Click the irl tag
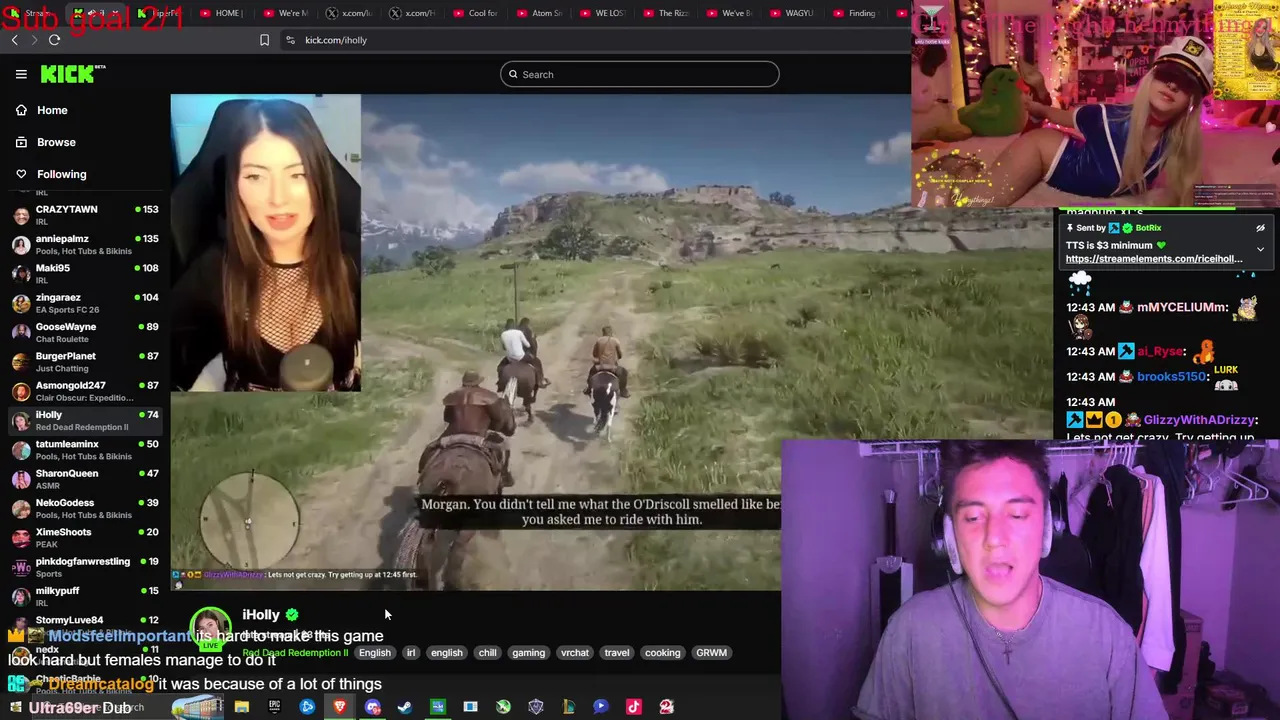The width and height of the screenshot is (1280, 720). click(410, 653)
